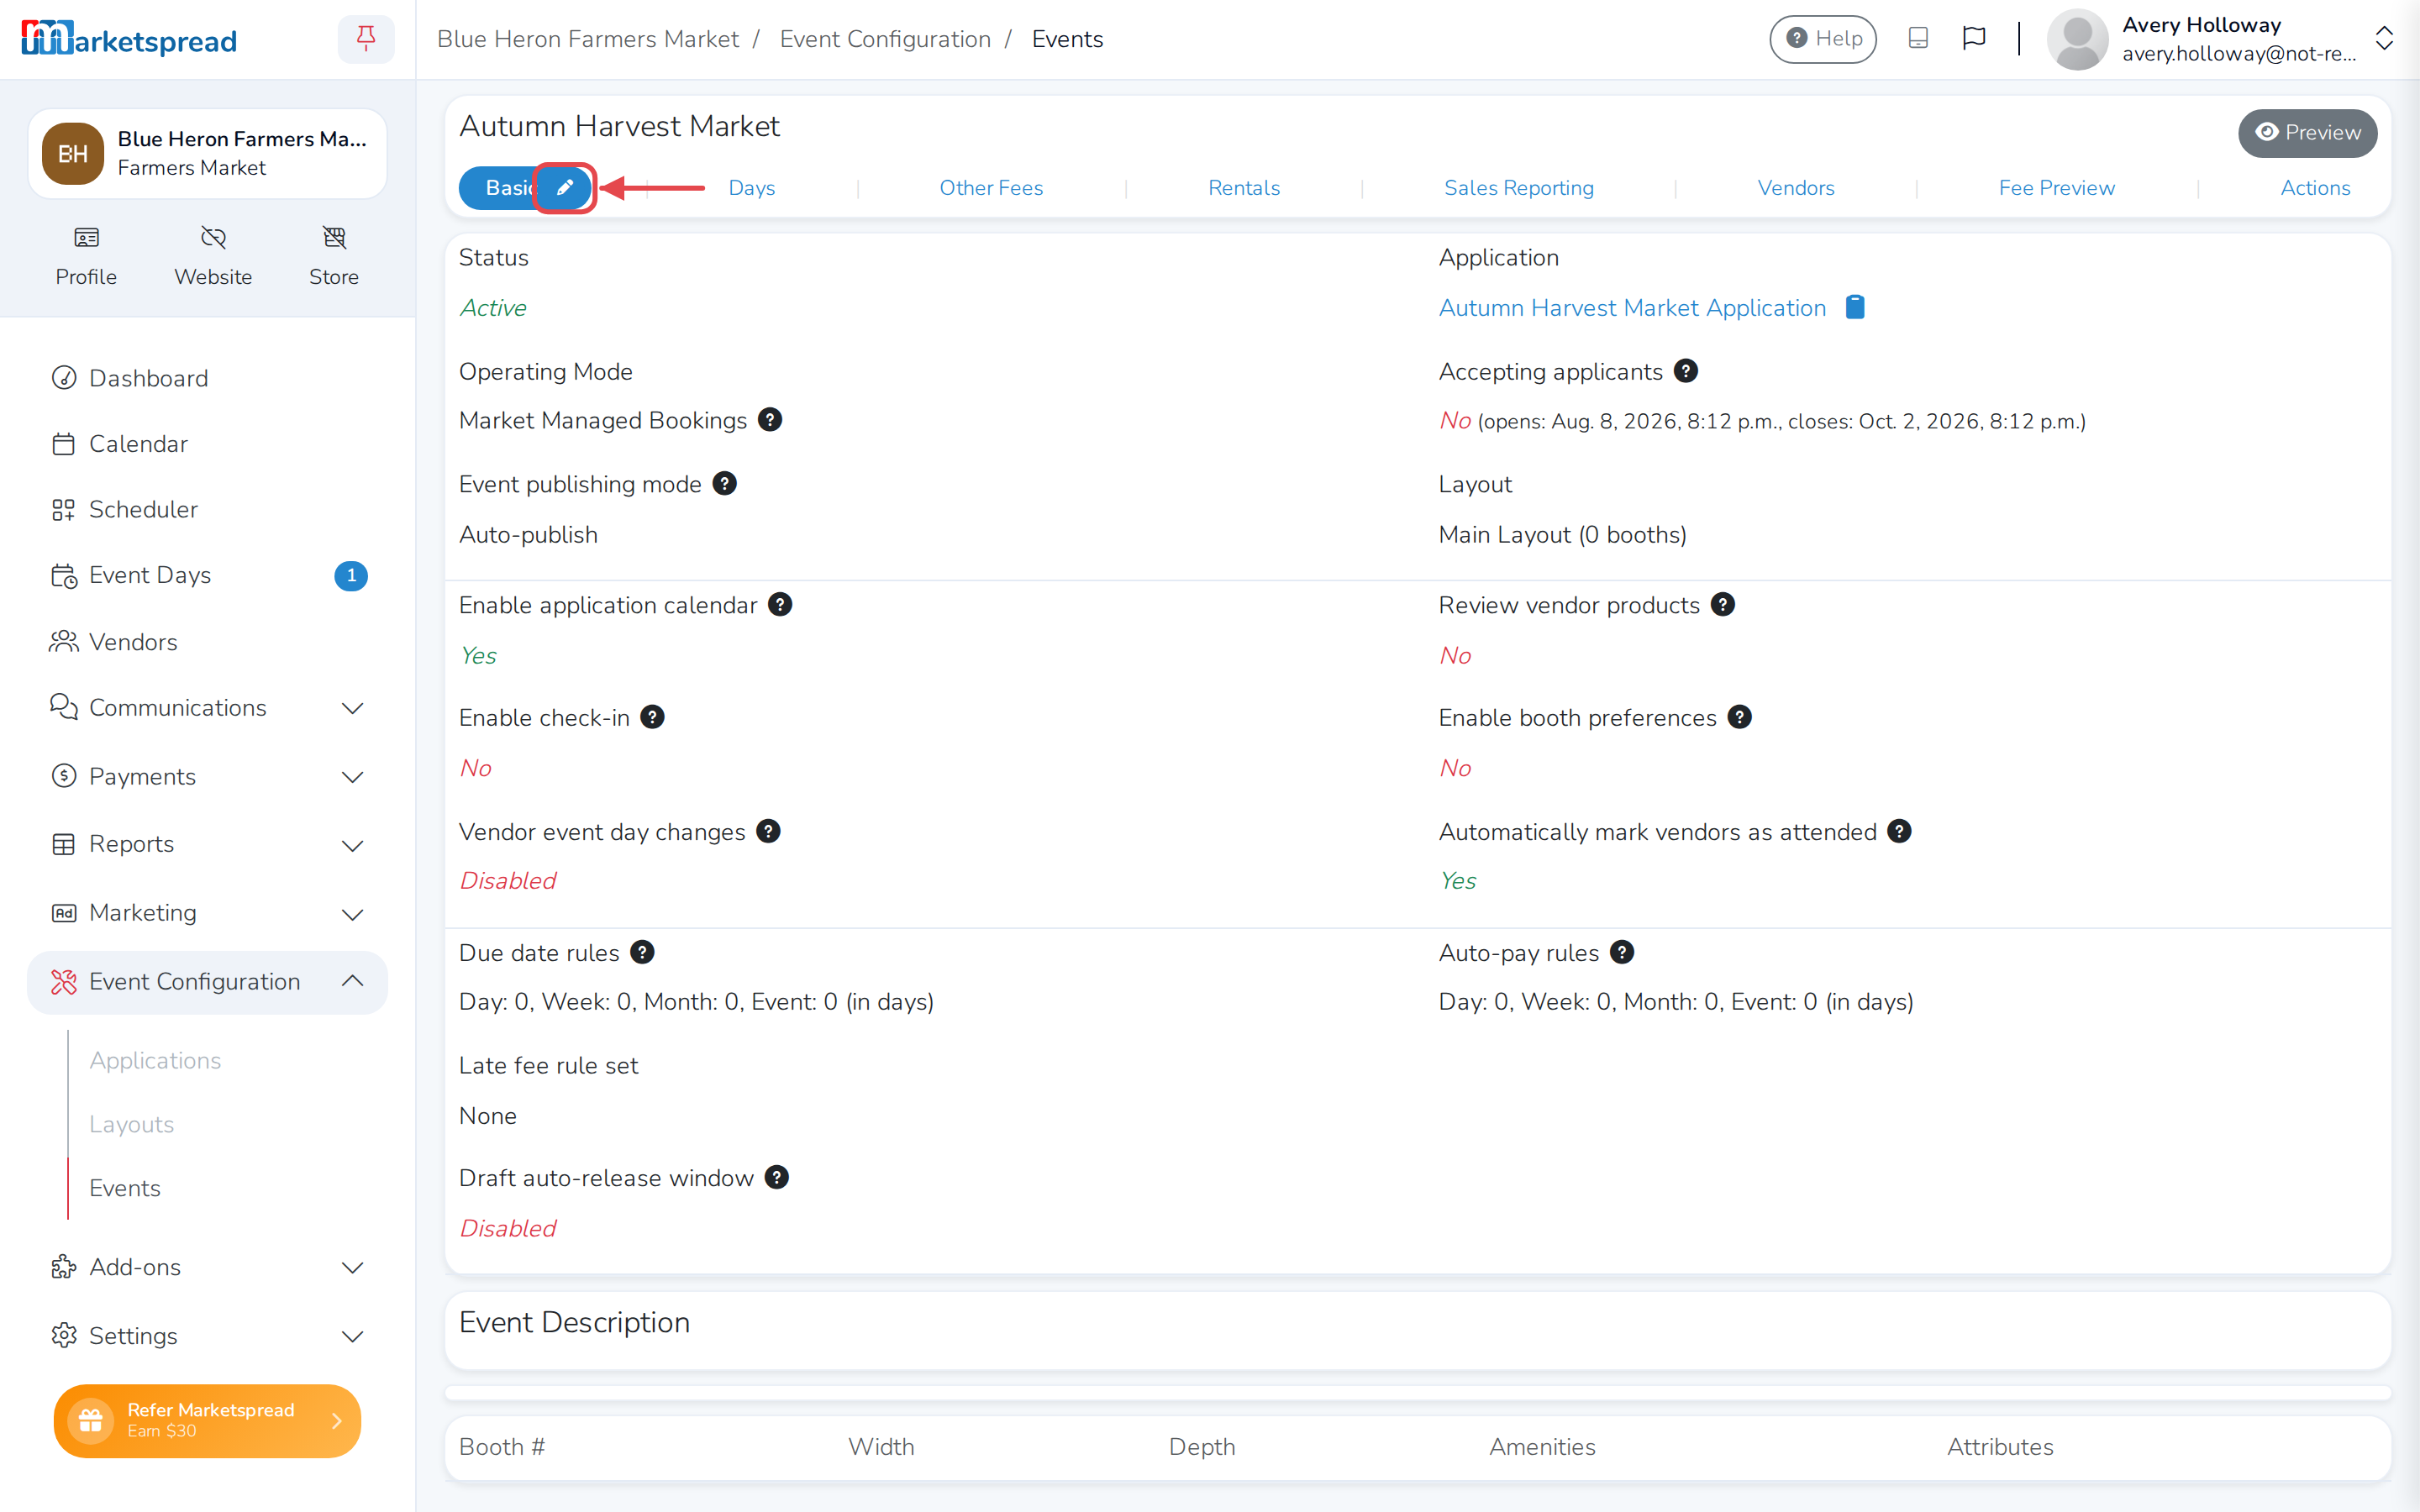The height and width of the screenshot is (1512, 2420).
Task: Show help for Automatically mark vendors as attended
Action: click(x=1900, y=832)
